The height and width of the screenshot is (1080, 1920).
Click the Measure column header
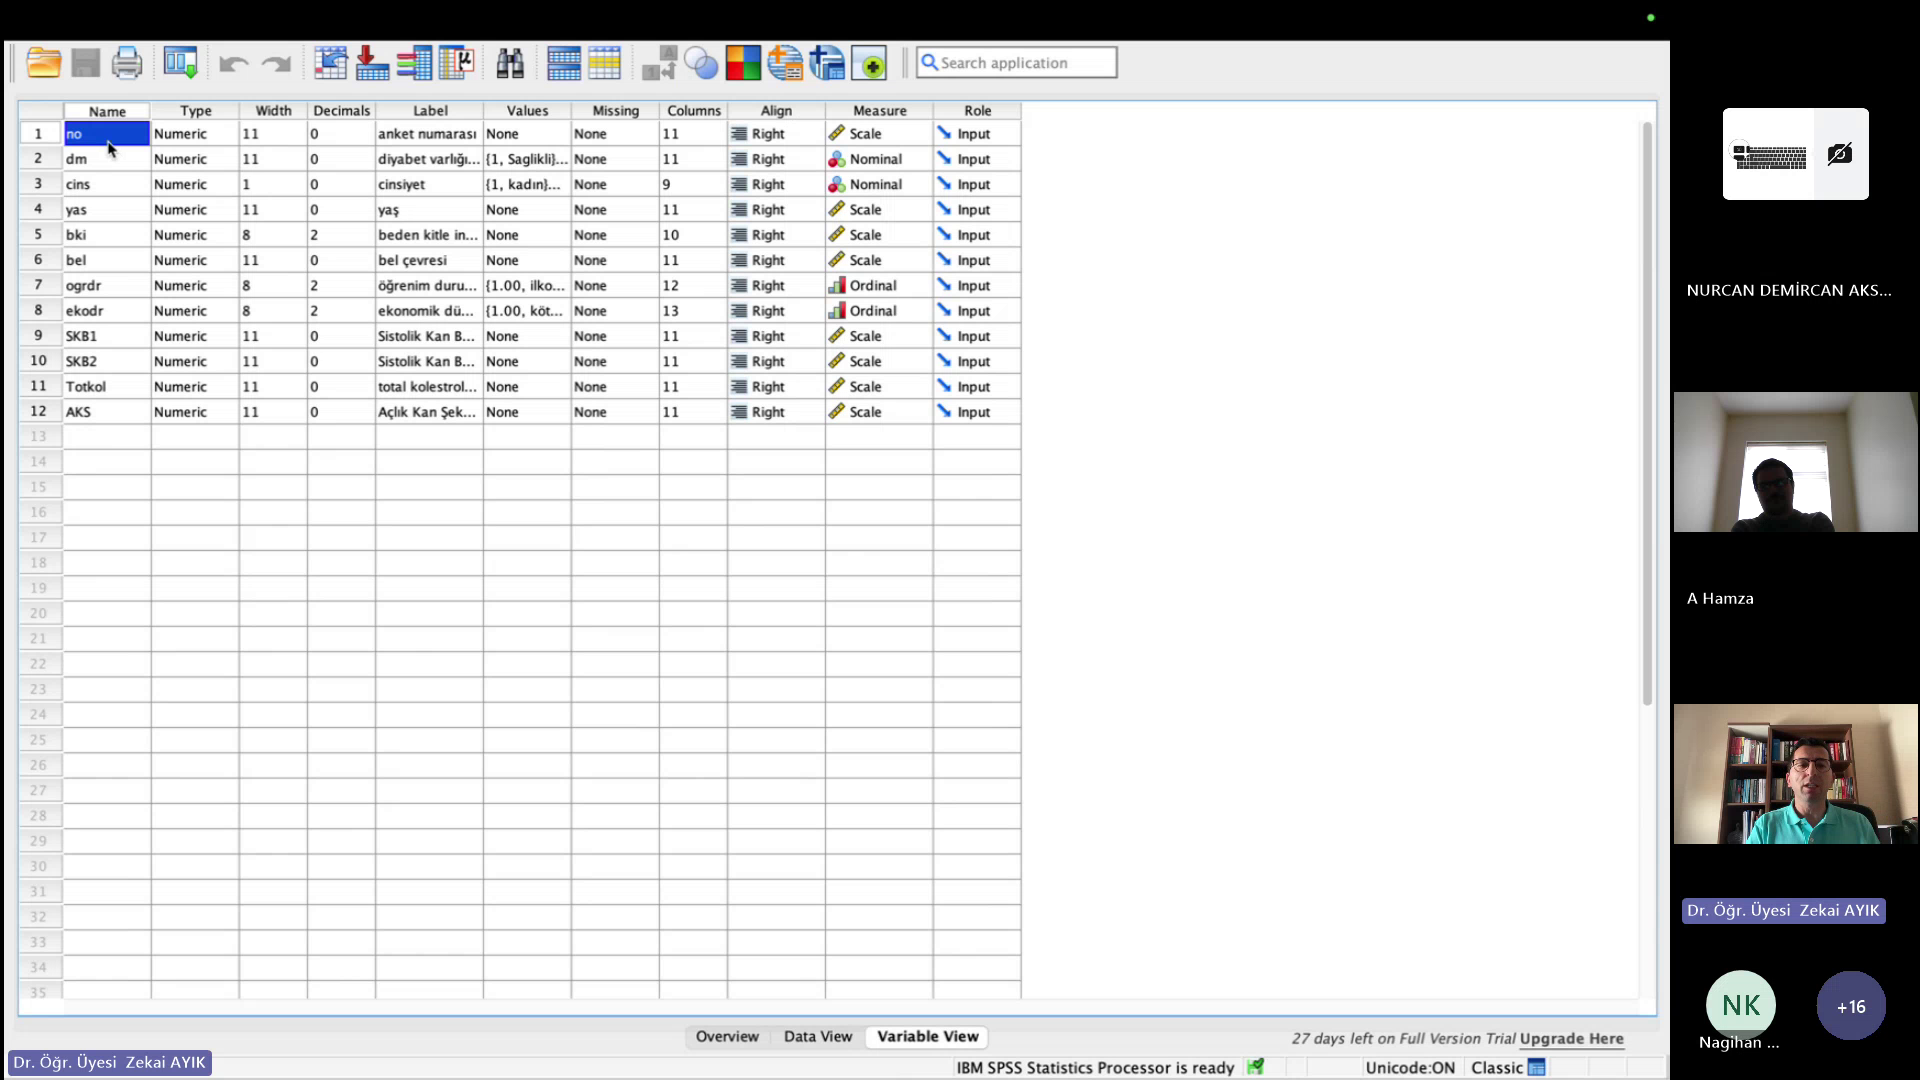[879, 111]
